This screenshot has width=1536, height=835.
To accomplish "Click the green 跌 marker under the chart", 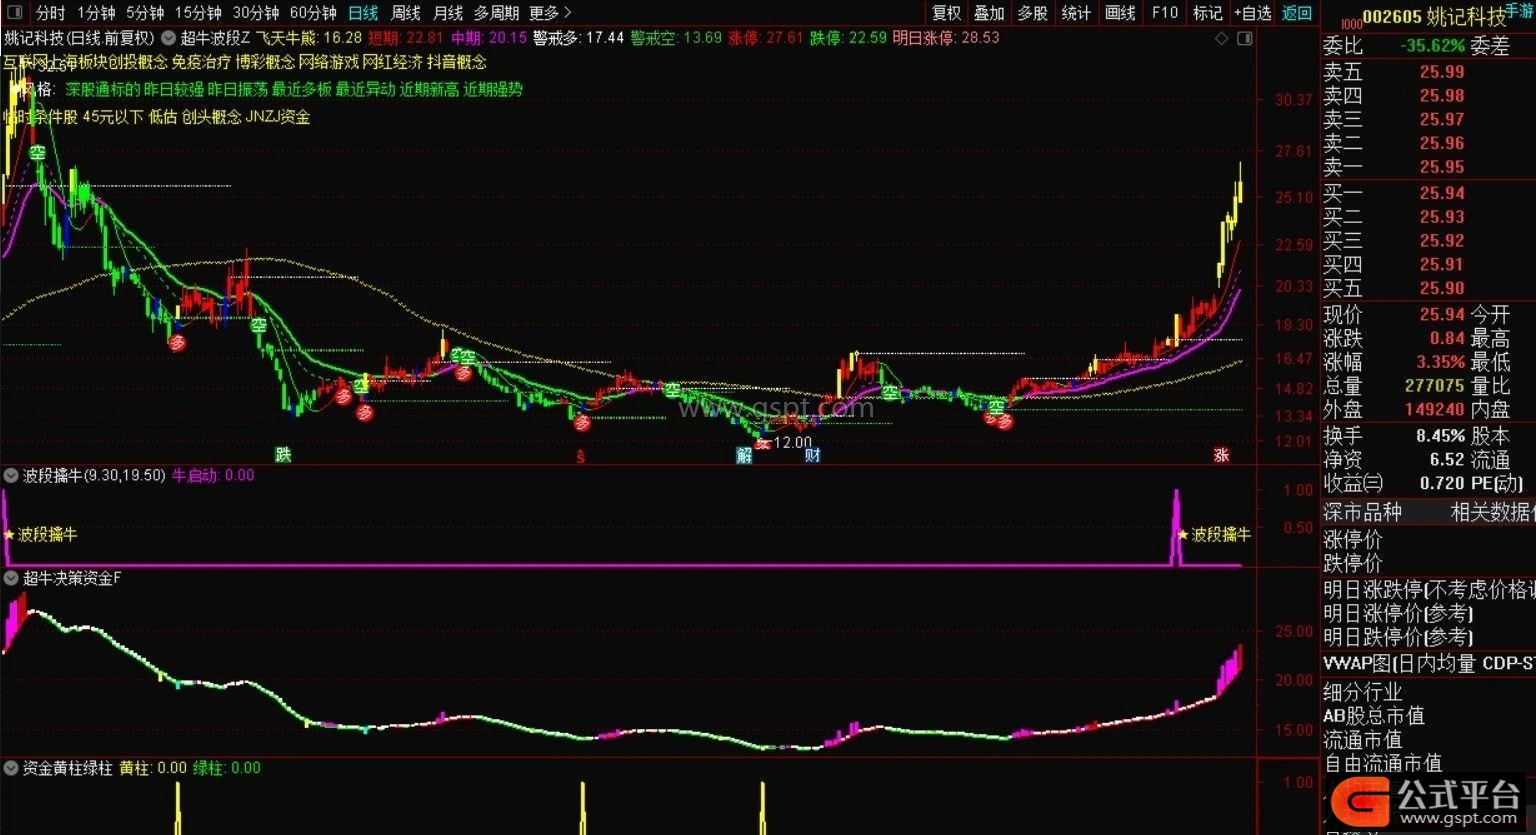I will tap(284, 455).
